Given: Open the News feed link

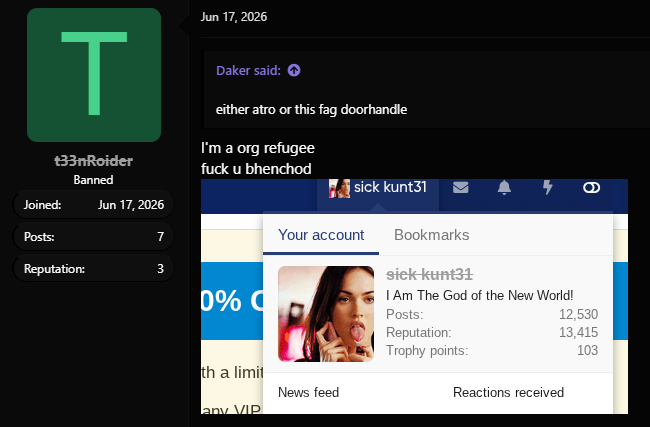Looking at the screenshot, I should click(x=308, y=392).
